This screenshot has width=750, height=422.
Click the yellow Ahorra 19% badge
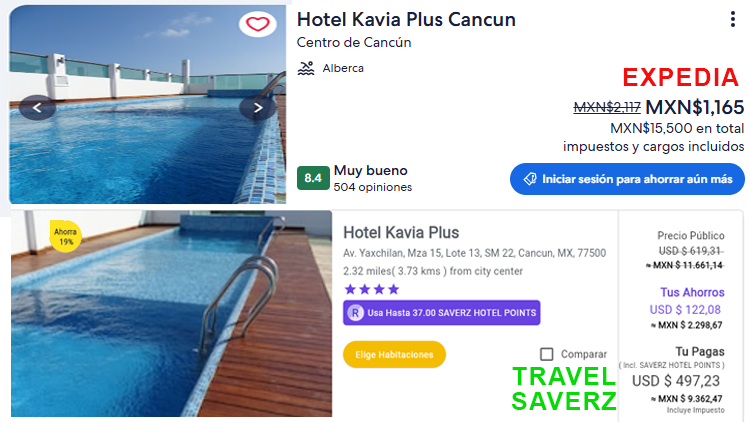(66, 236)
